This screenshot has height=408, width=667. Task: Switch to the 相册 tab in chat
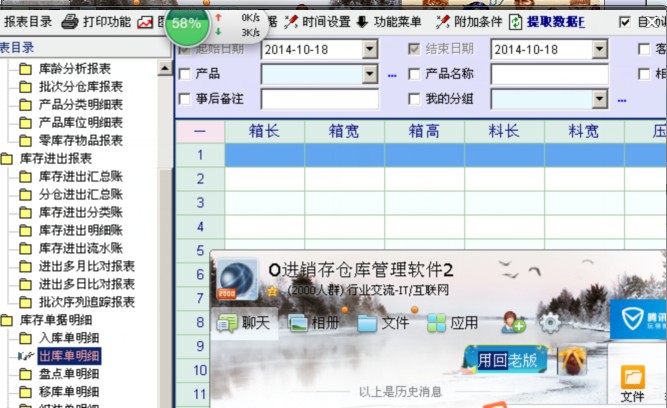point(313,323)
